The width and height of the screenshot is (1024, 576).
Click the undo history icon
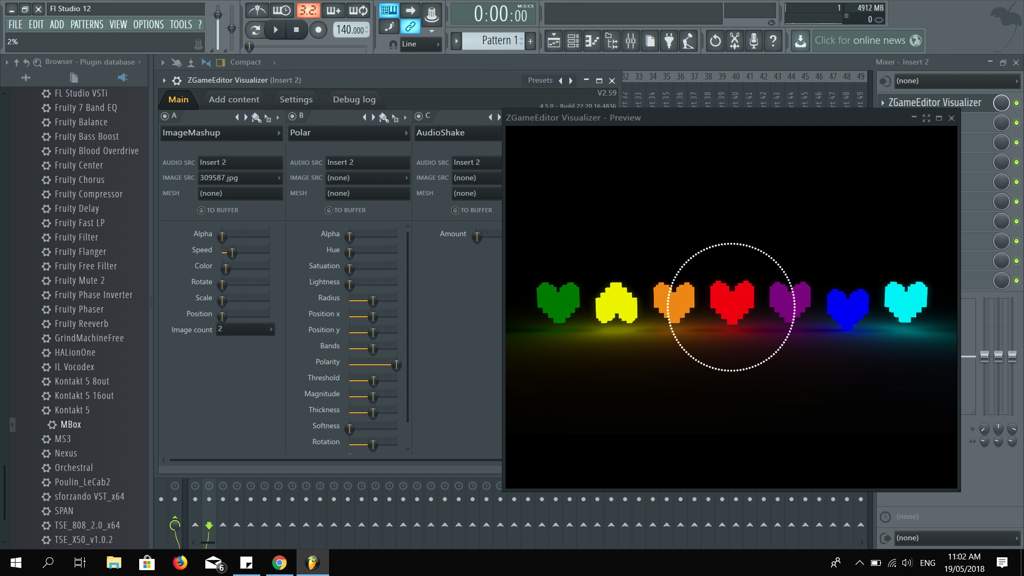(x=715, y=41)
